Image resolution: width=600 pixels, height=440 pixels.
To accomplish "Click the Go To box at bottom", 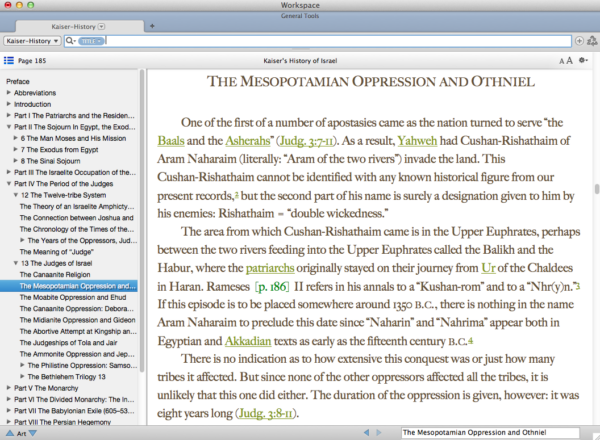I will coord(490,433).
